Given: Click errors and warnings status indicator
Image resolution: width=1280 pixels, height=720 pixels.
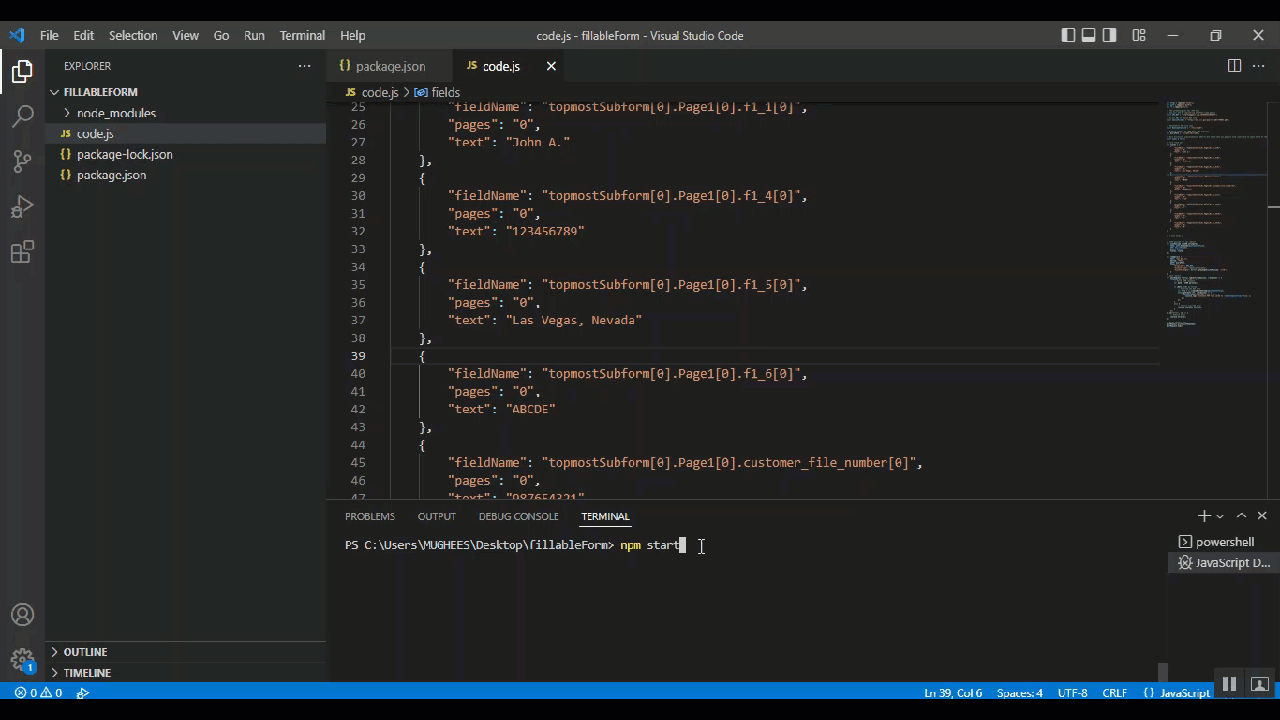Looking at the screenshot, I should pos(38,693).
